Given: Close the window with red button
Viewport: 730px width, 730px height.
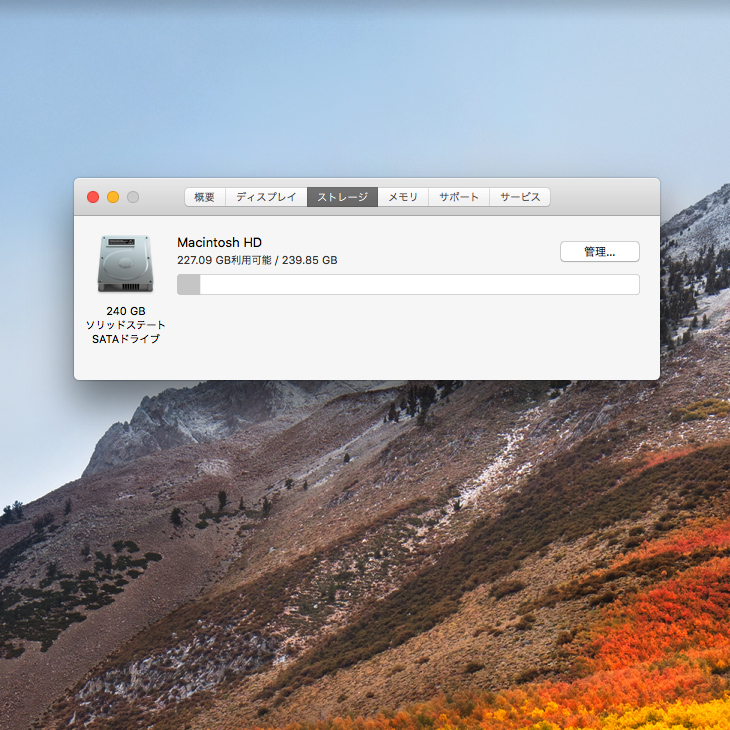Looking at the screenshot, I should tap(93, 197).
